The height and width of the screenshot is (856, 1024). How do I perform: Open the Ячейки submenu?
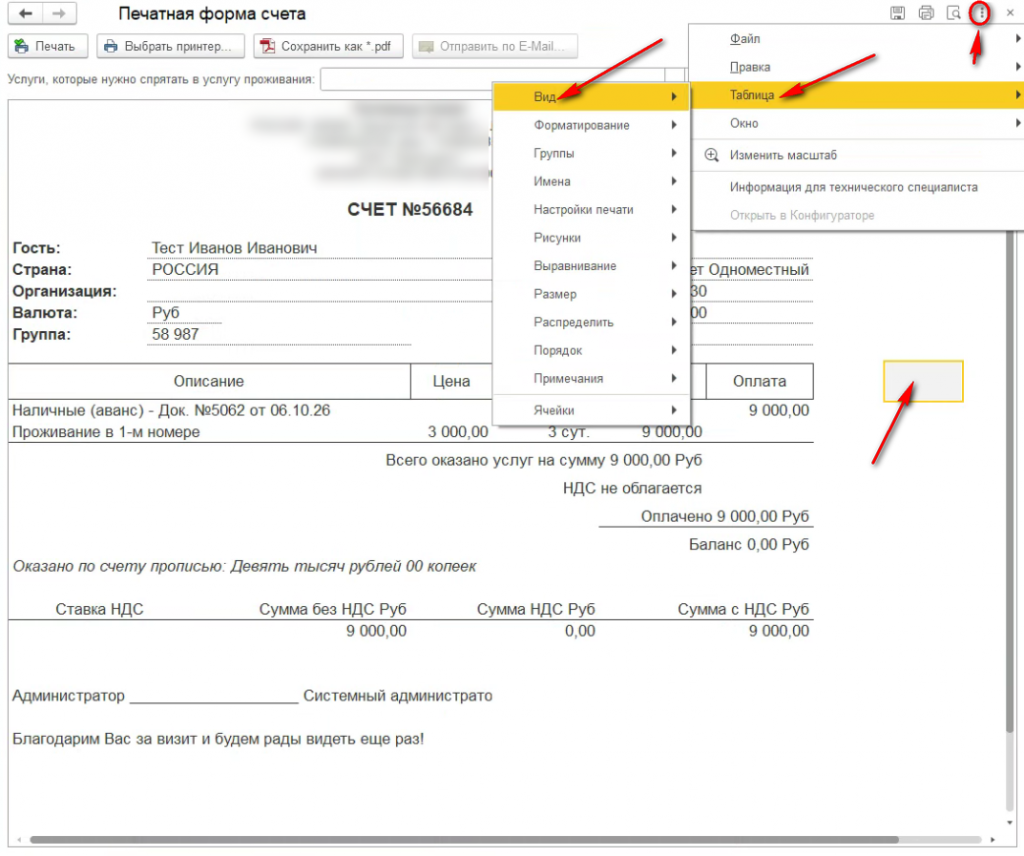tap(592, 410)
